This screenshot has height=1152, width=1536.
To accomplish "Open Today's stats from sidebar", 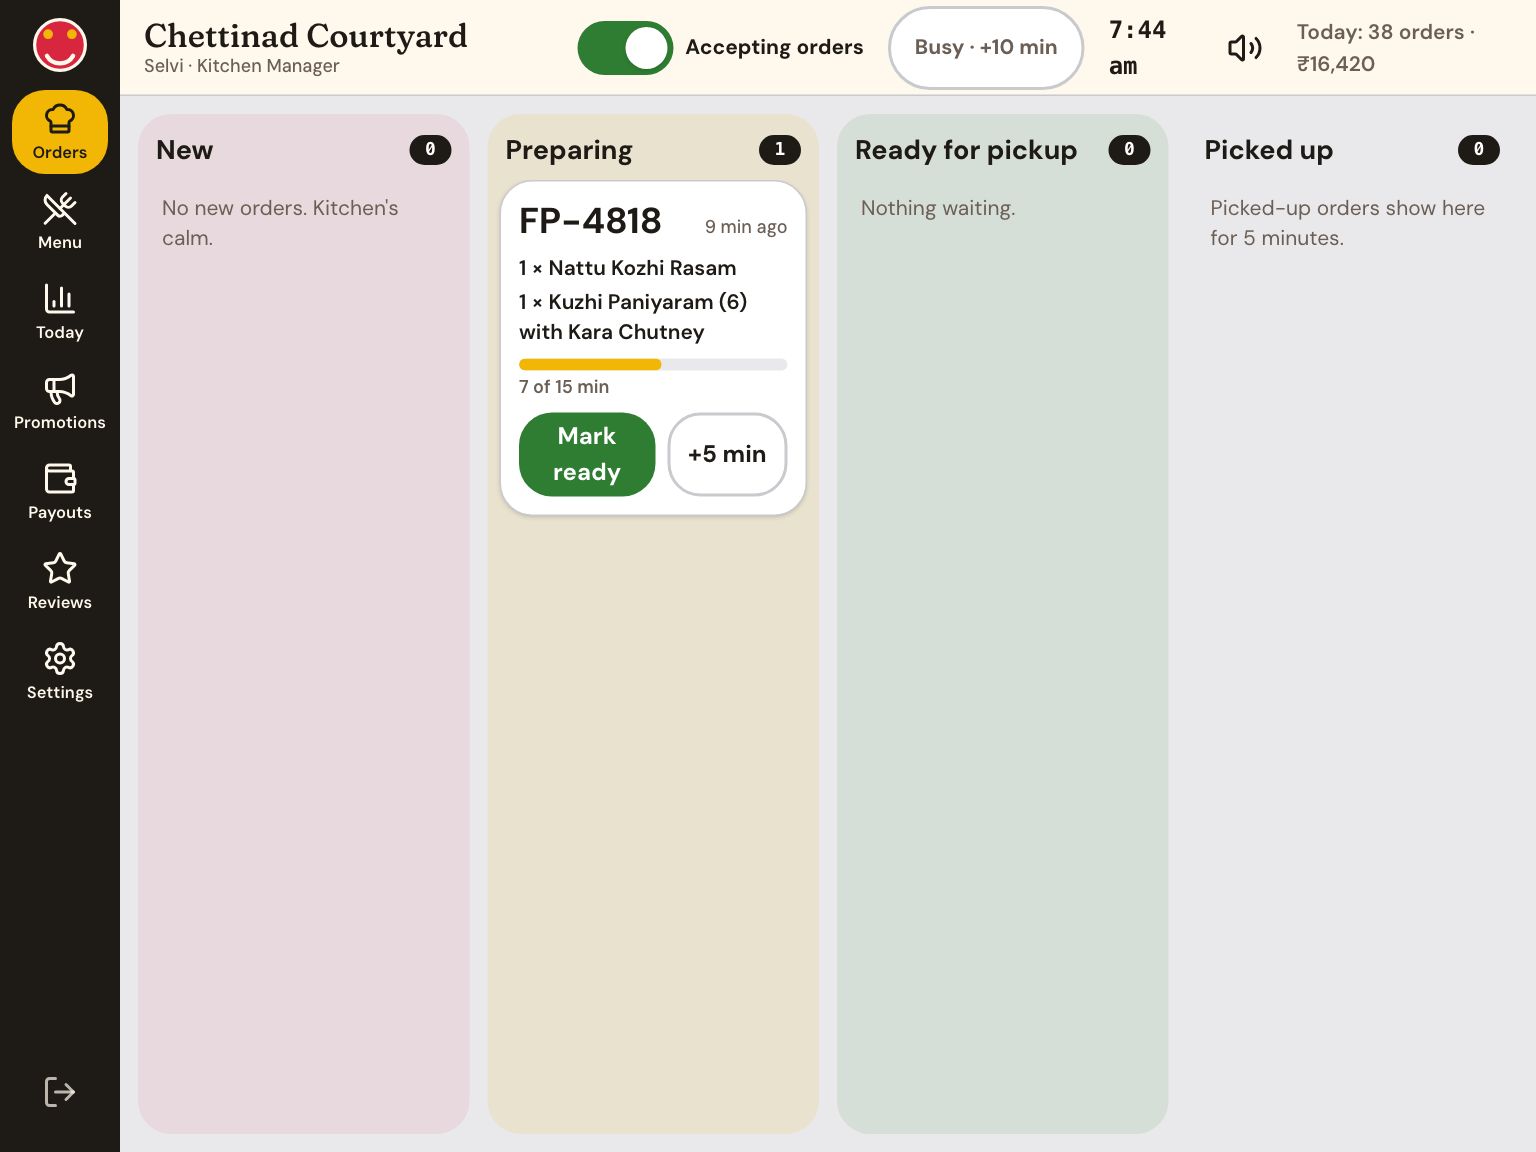I will 60,312.
